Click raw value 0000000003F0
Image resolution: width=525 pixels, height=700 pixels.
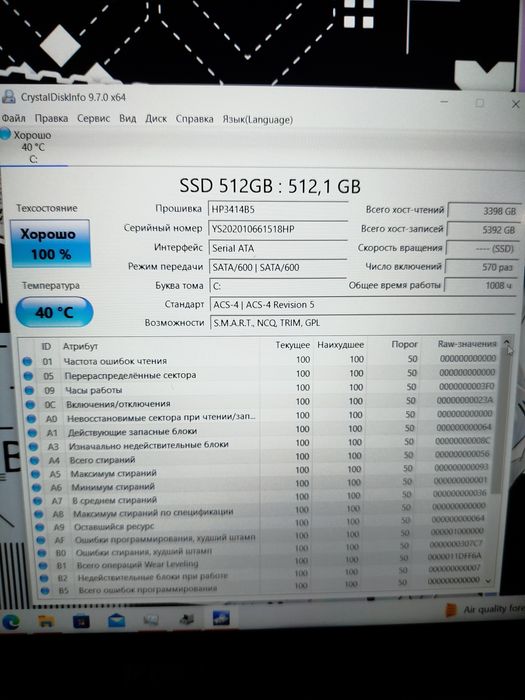pos(466,386)
